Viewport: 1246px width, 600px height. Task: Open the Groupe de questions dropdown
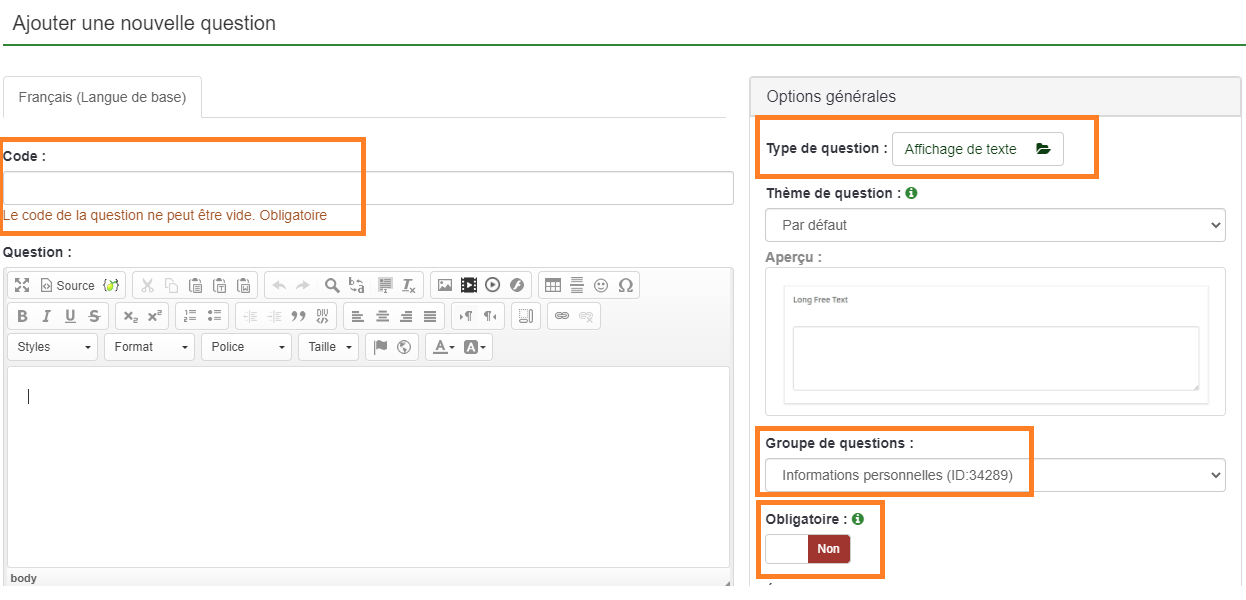(994, 475)
